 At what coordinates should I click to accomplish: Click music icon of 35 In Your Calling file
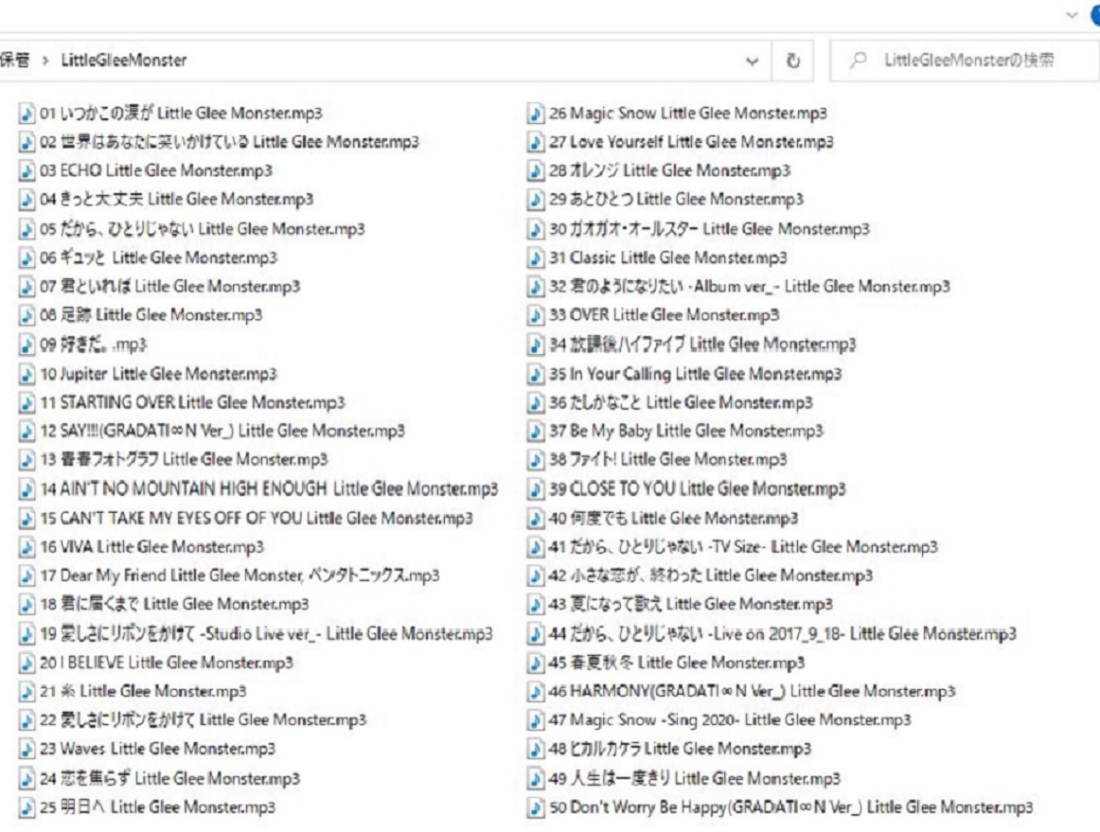pos(535,374)
